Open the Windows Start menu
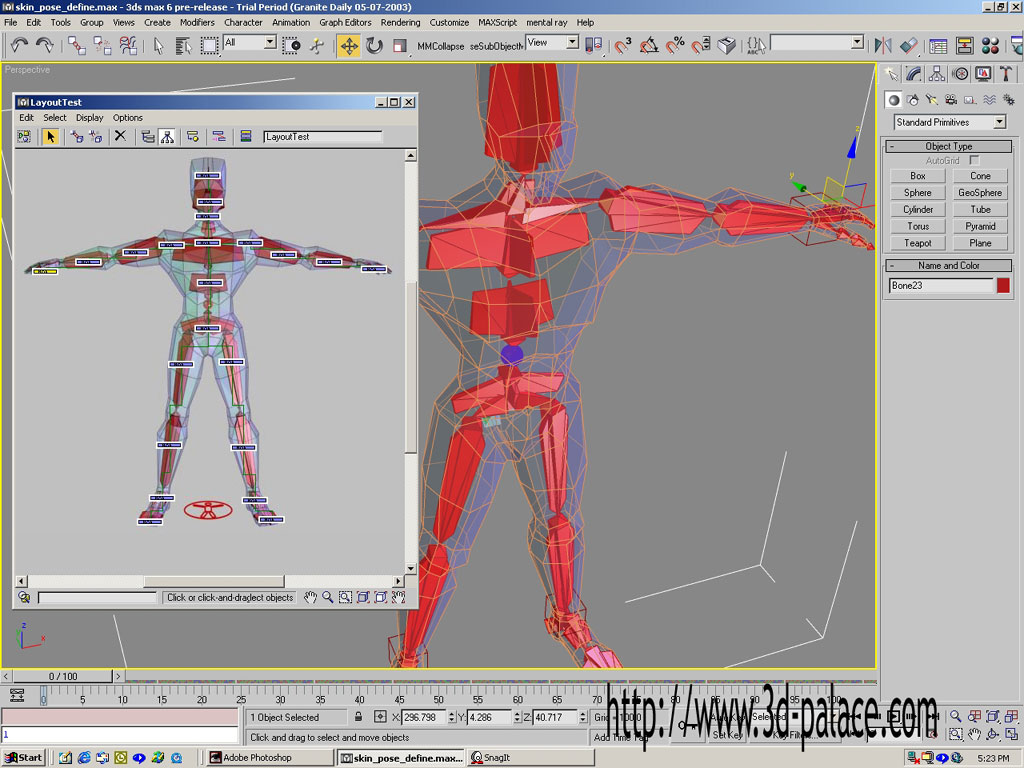Viewport: 1024px width, 768px height. (24, 758)
